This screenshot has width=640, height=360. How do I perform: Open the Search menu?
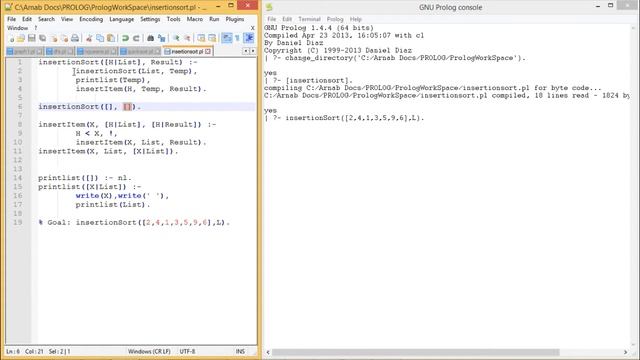pos(46,19)
